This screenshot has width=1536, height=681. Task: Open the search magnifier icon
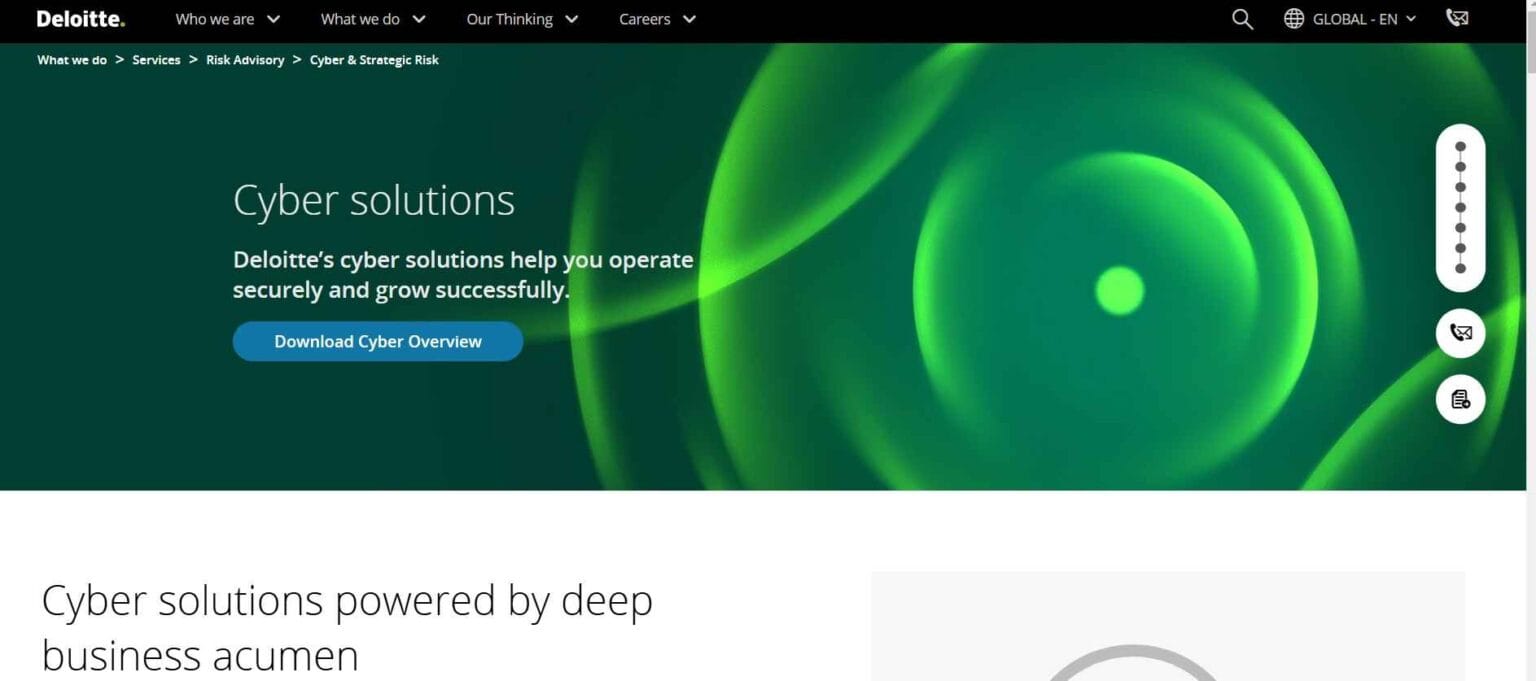pyautogui.click(x=1242, y=19)
